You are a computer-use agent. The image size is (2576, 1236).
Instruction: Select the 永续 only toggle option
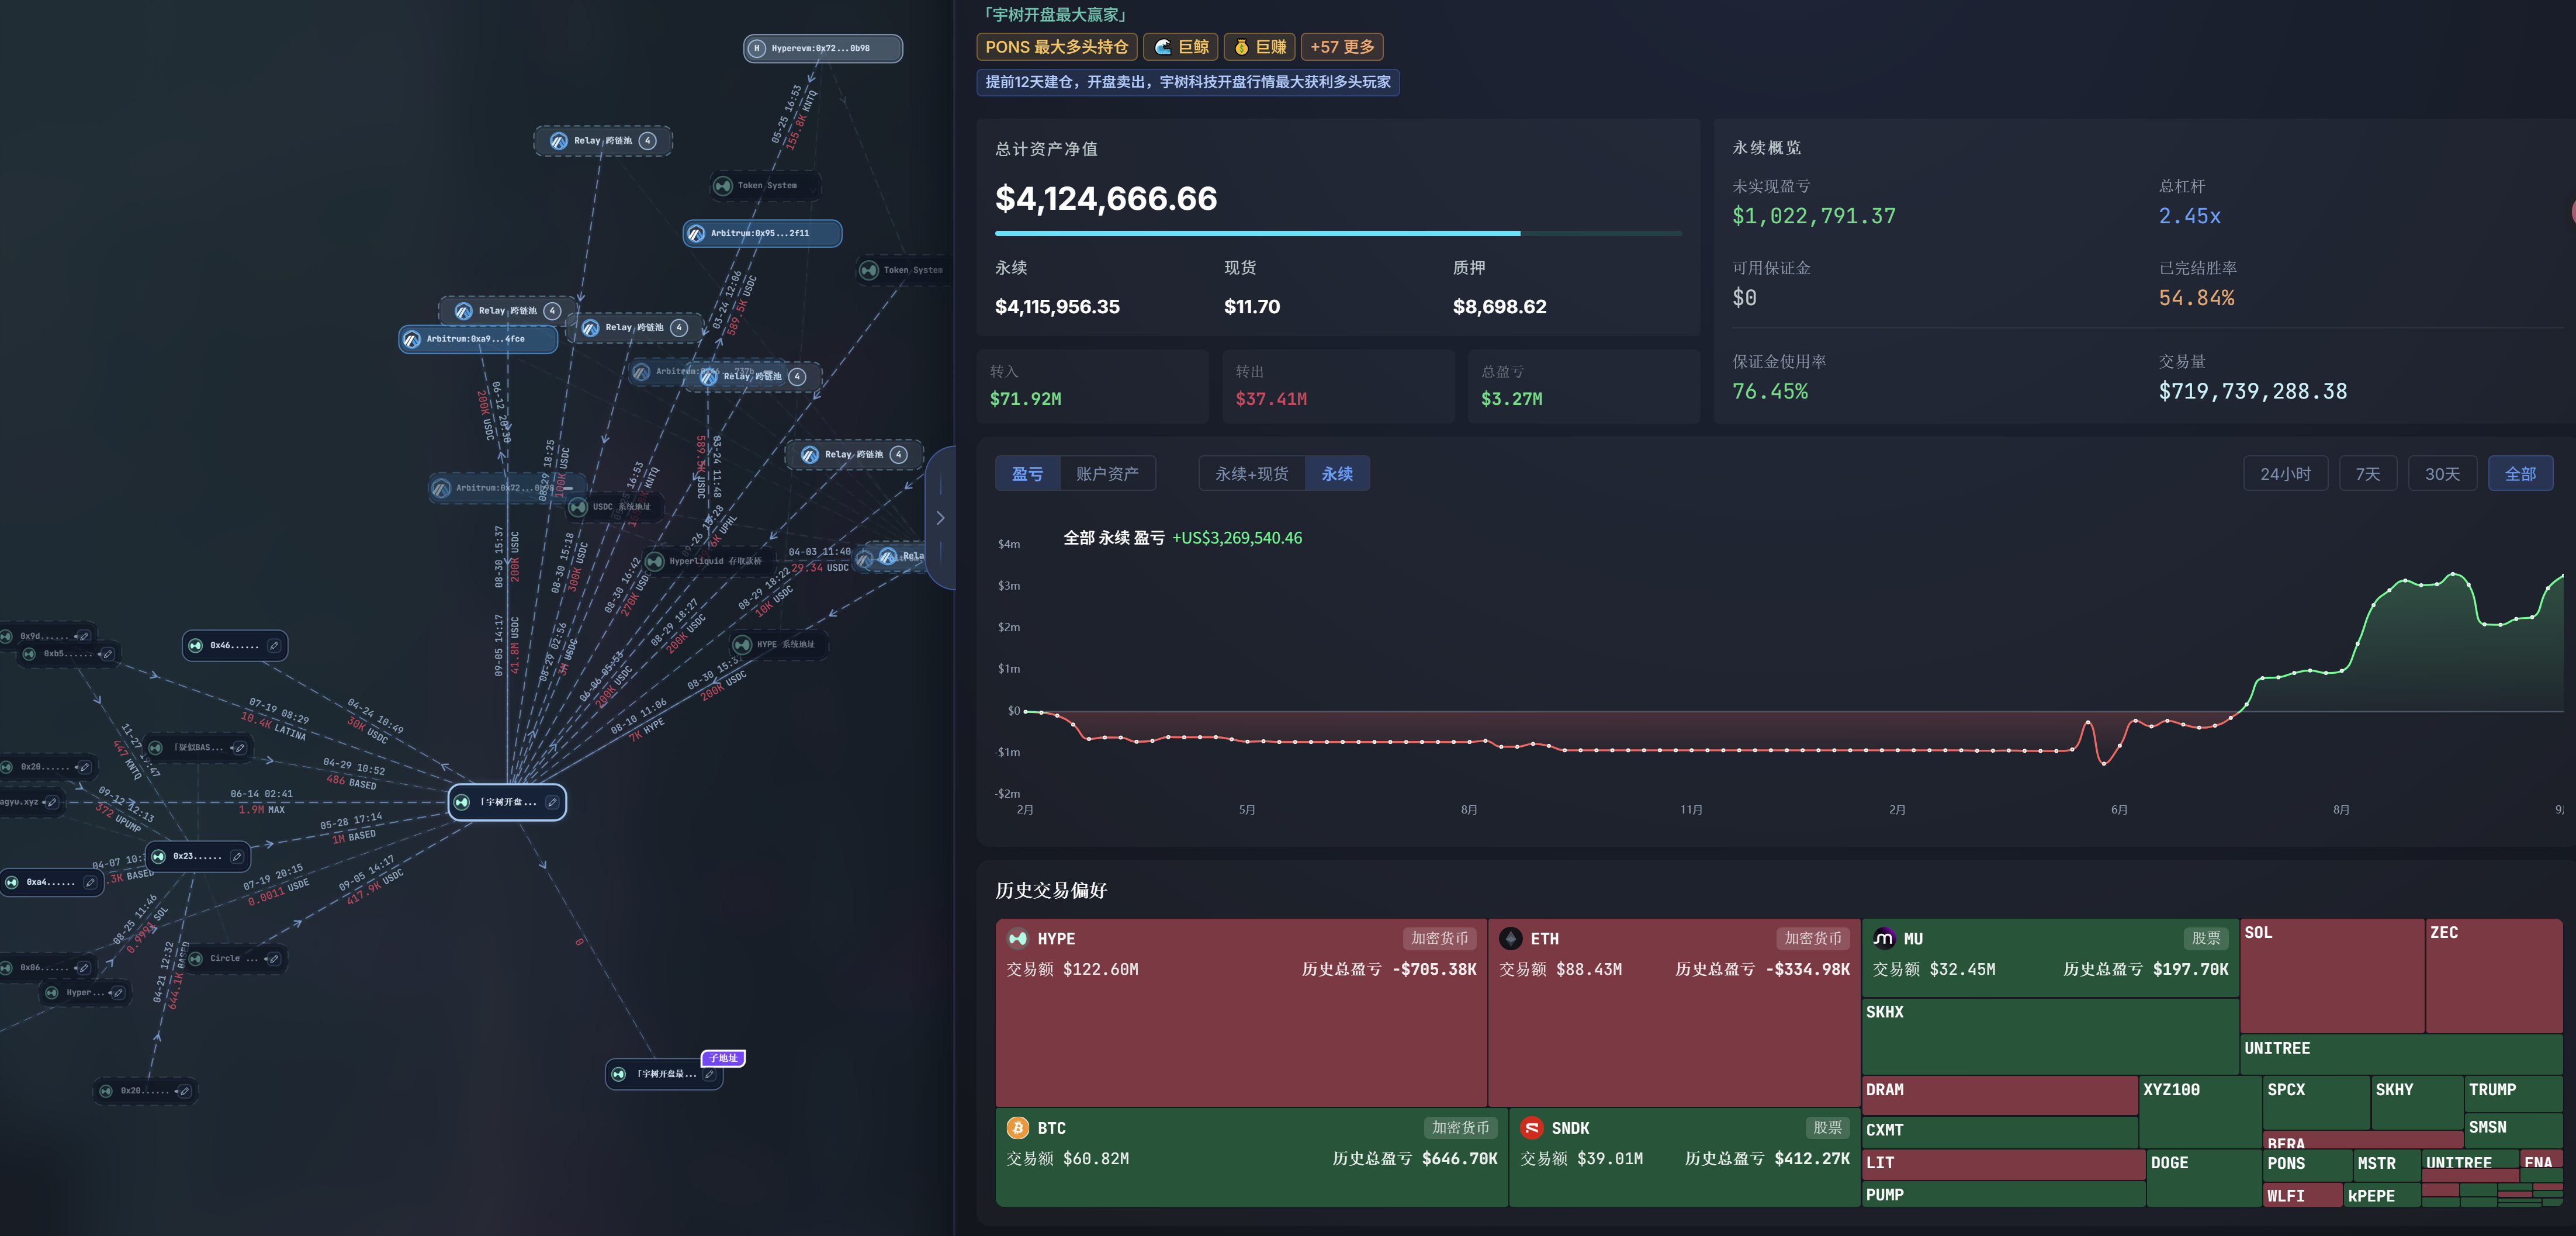click(x=1337, y=474)
